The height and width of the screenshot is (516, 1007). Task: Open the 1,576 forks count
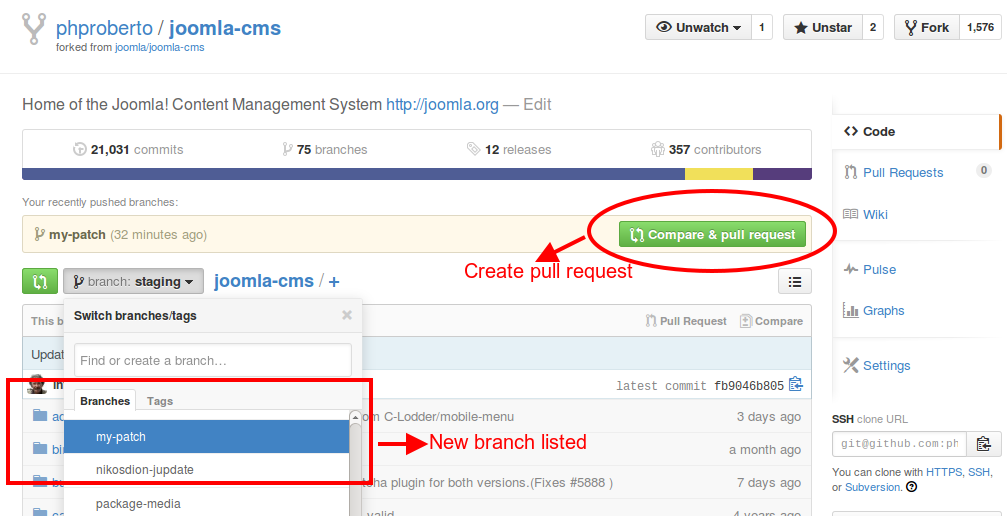point(980,28)
